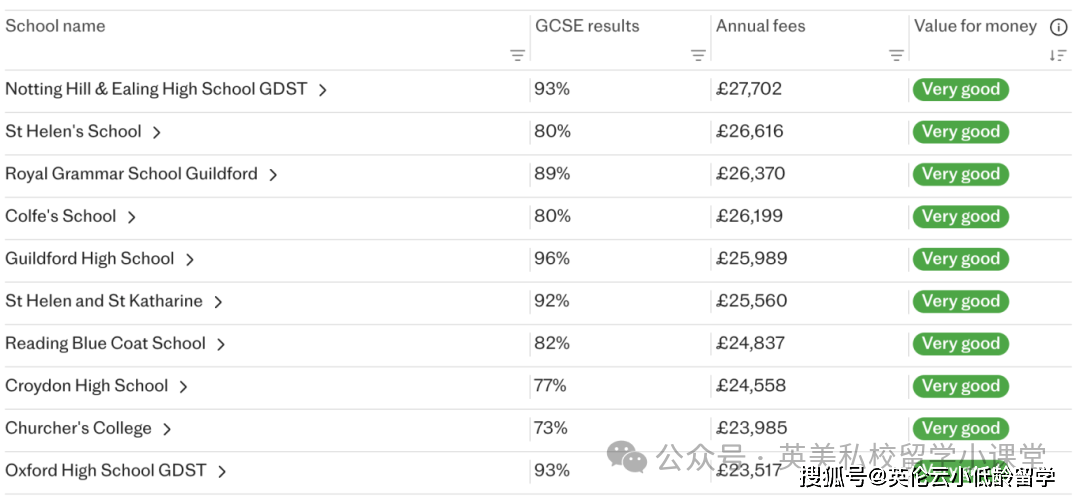The width and height of the screenshot is (1080, 500).
Task: Open the St Helen and St Katharine link
Action: (103, 301)
